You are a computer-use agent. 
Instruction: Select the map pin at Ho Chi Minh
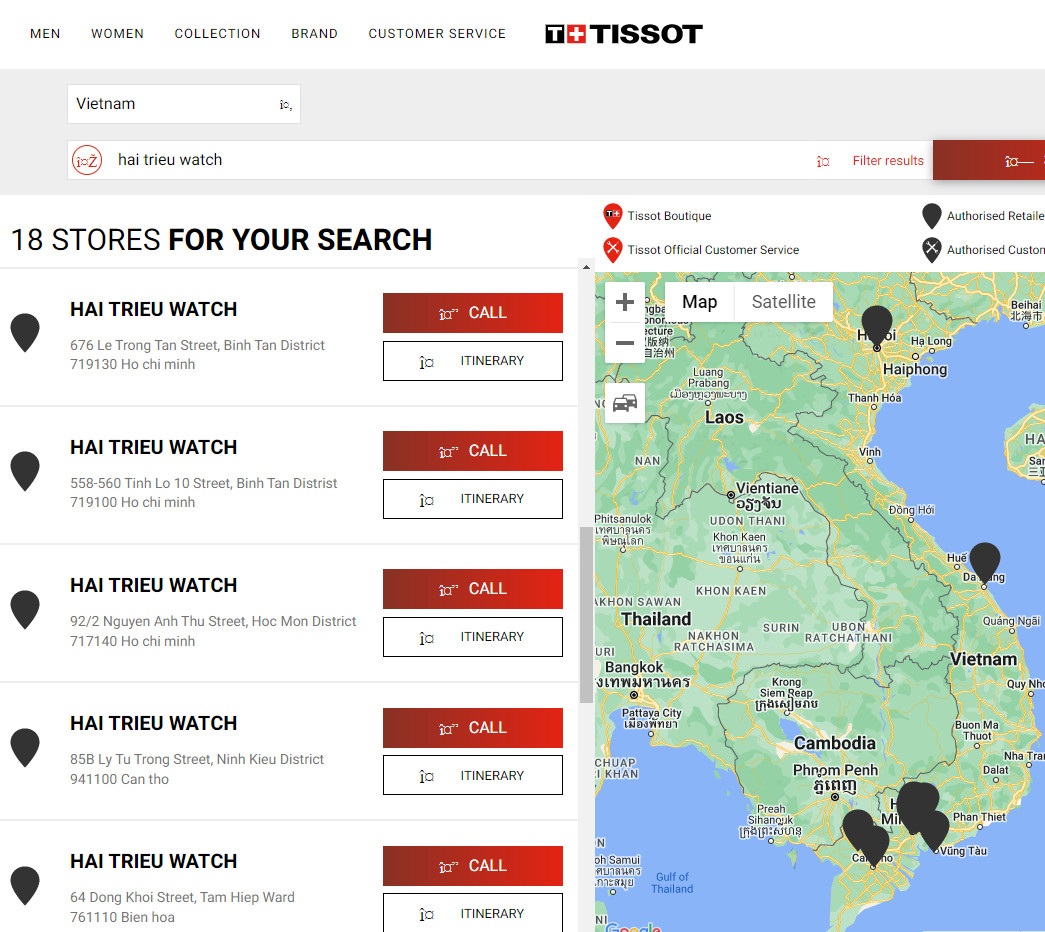click(914, 803)
